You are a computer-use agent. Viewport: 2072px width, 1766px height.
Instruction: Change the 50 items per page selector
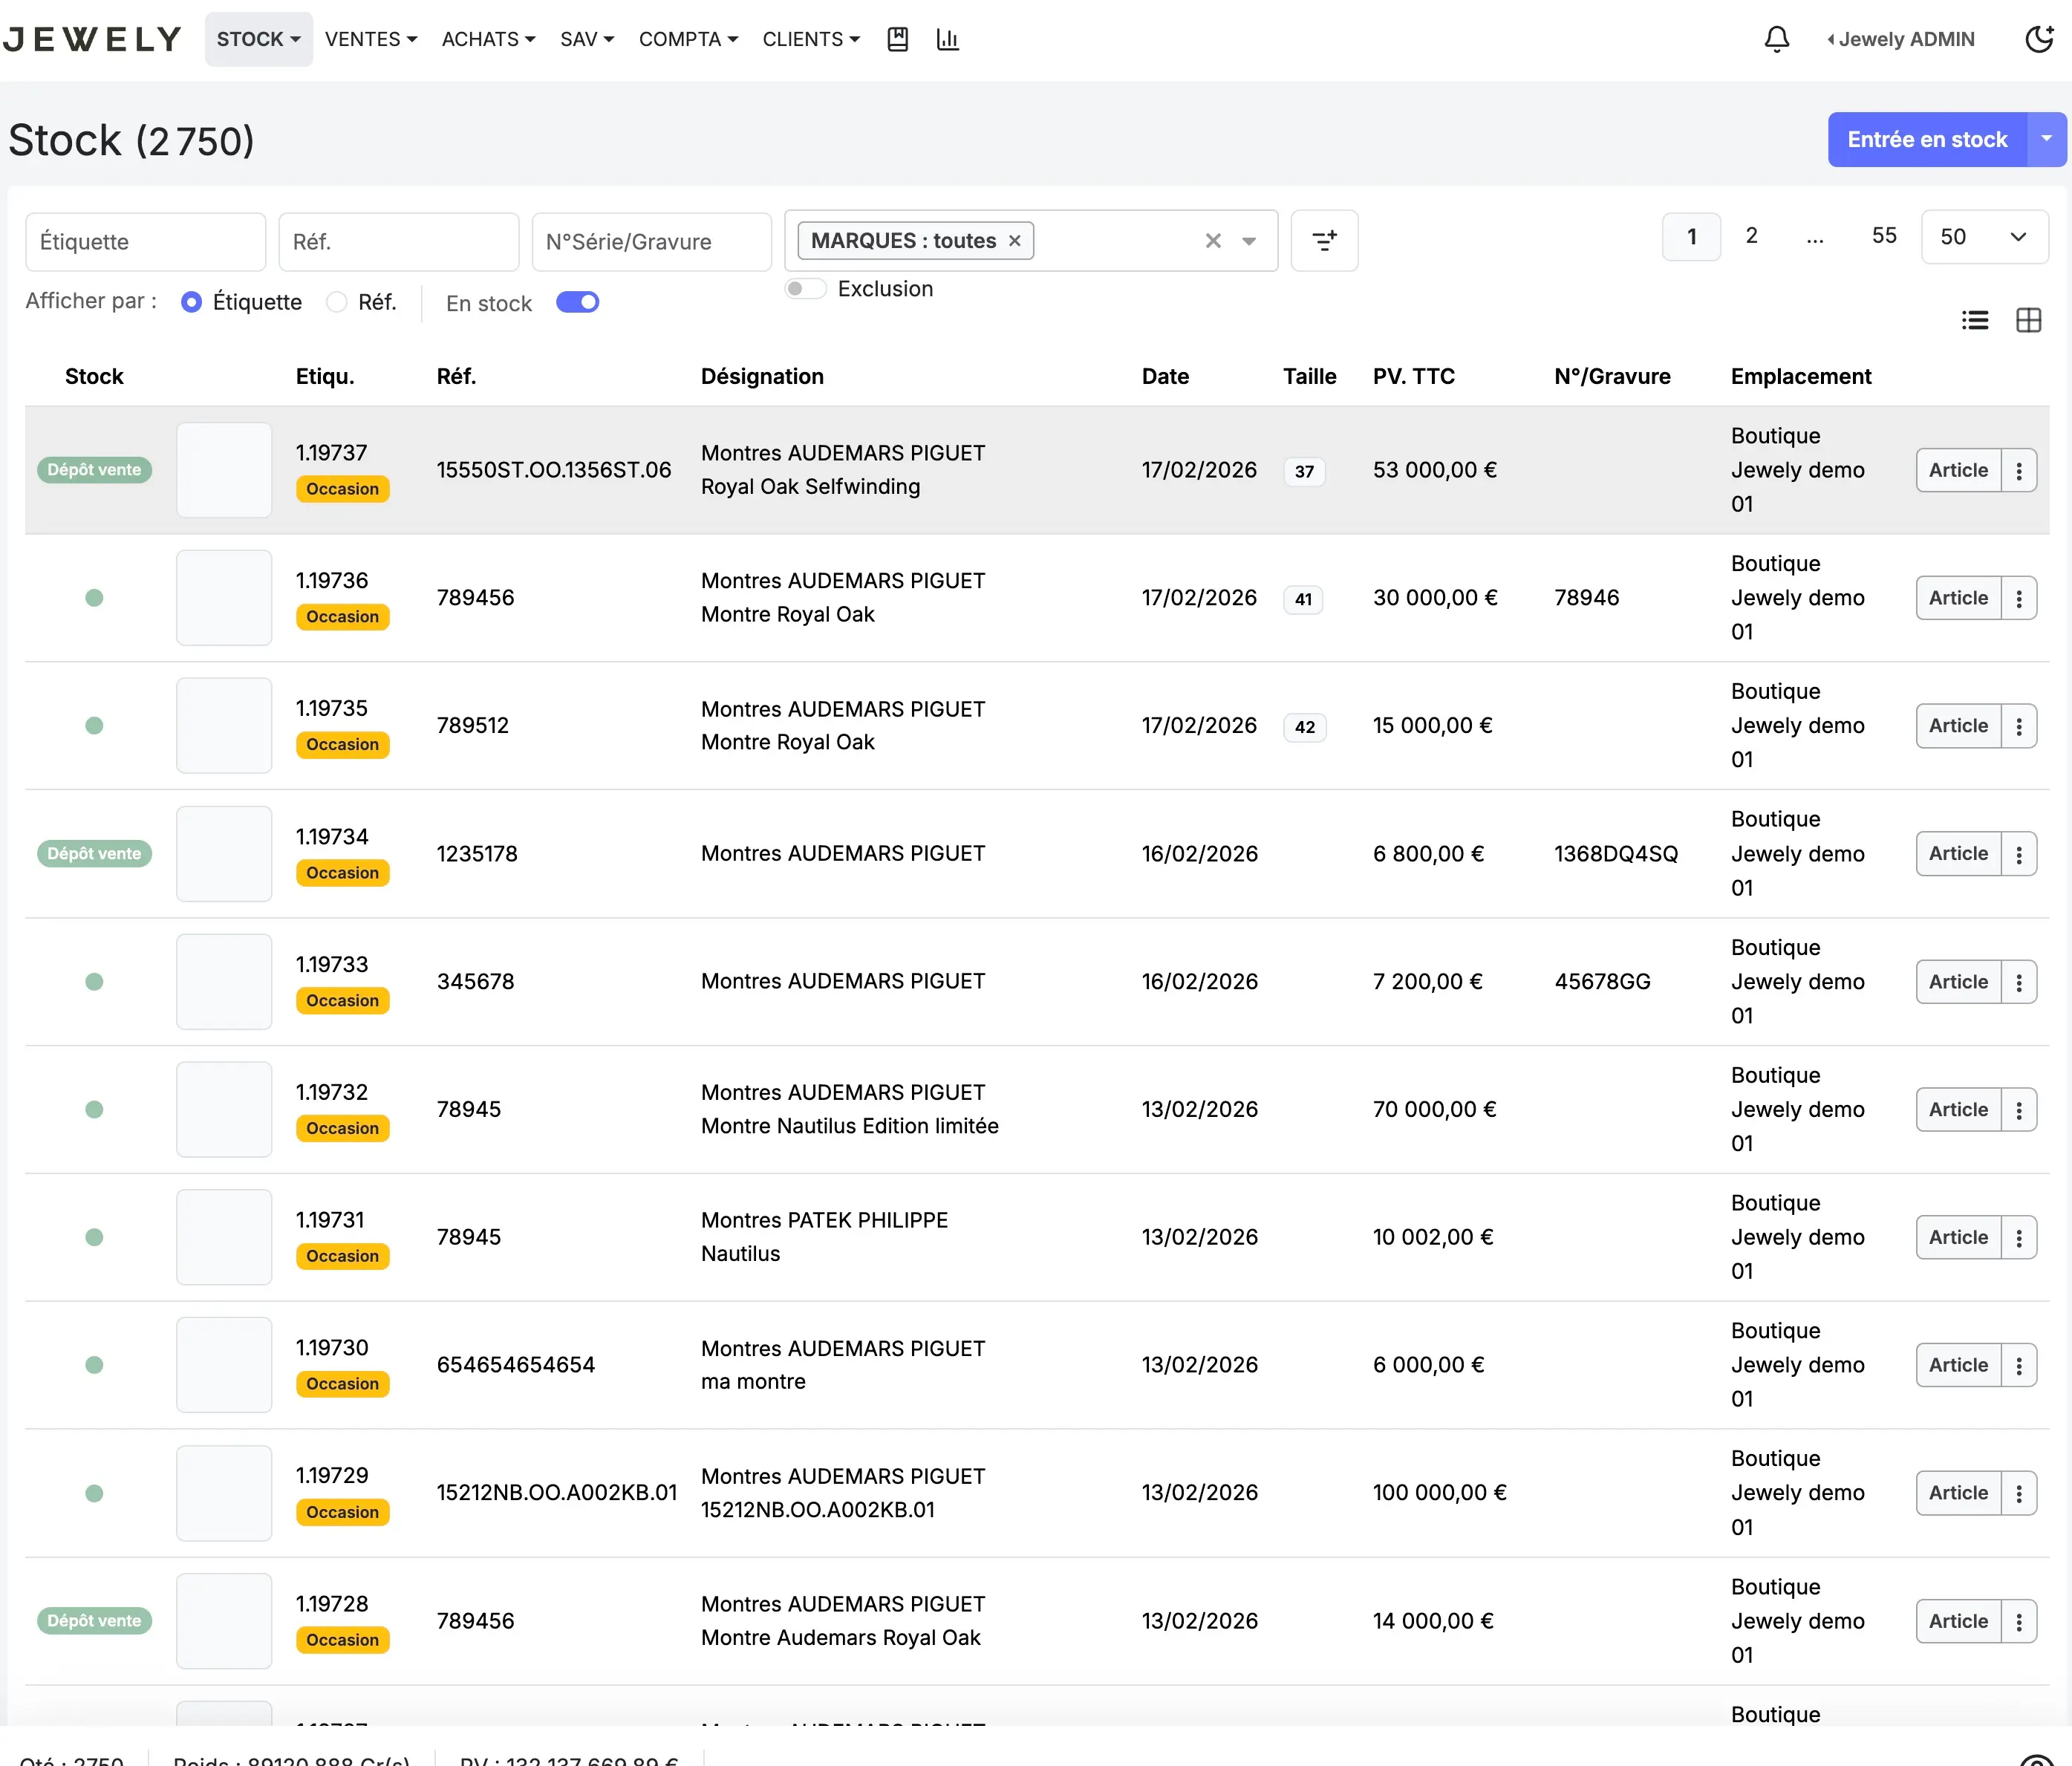pyautogui.click(x=1985, y=237)
